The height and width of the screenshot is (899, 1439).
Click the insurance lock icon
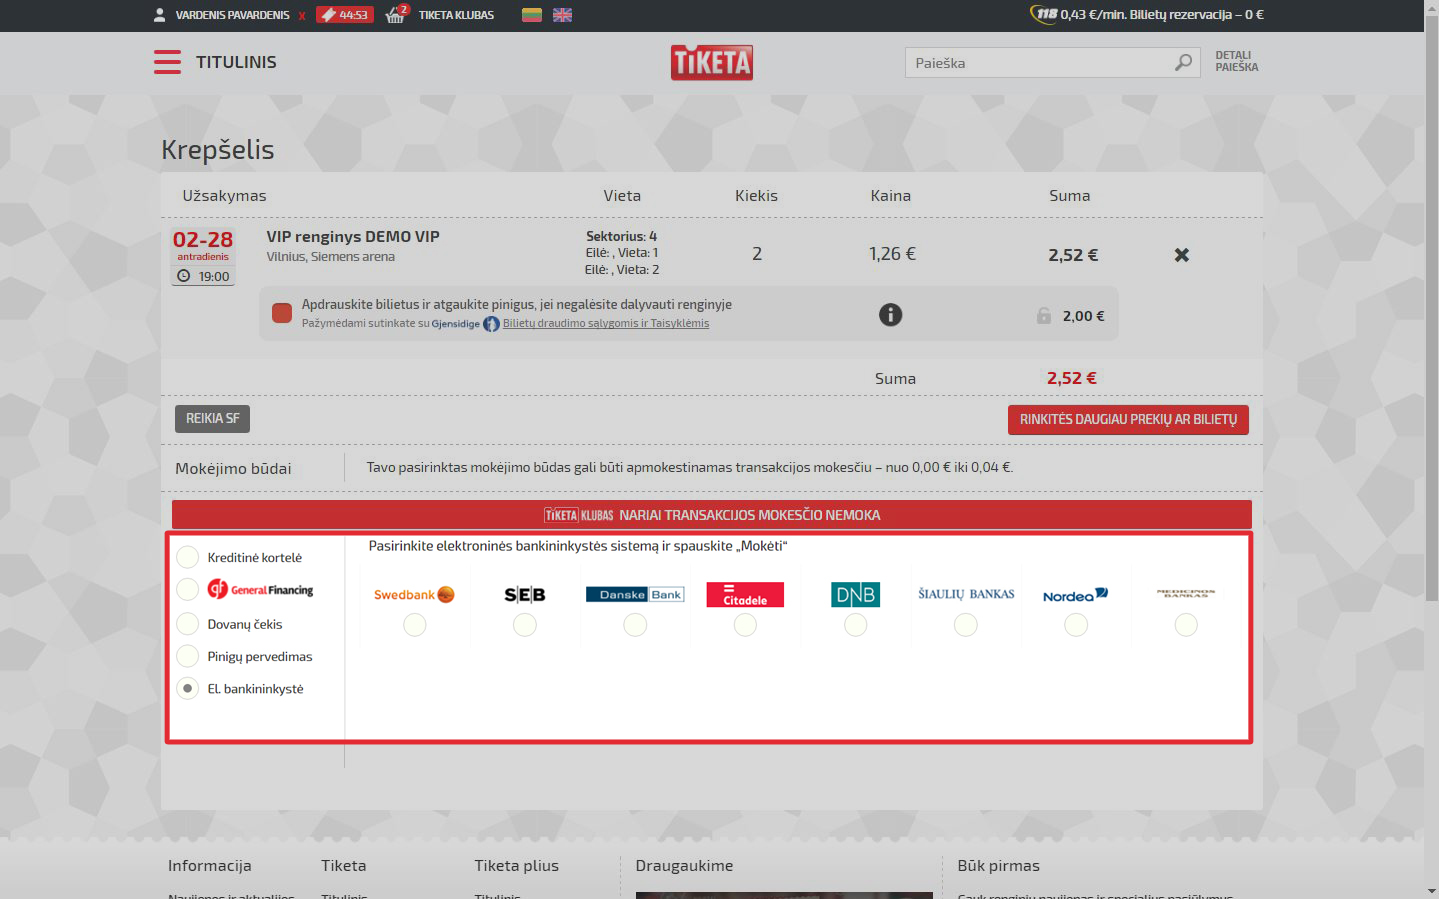coord(1044,316)
